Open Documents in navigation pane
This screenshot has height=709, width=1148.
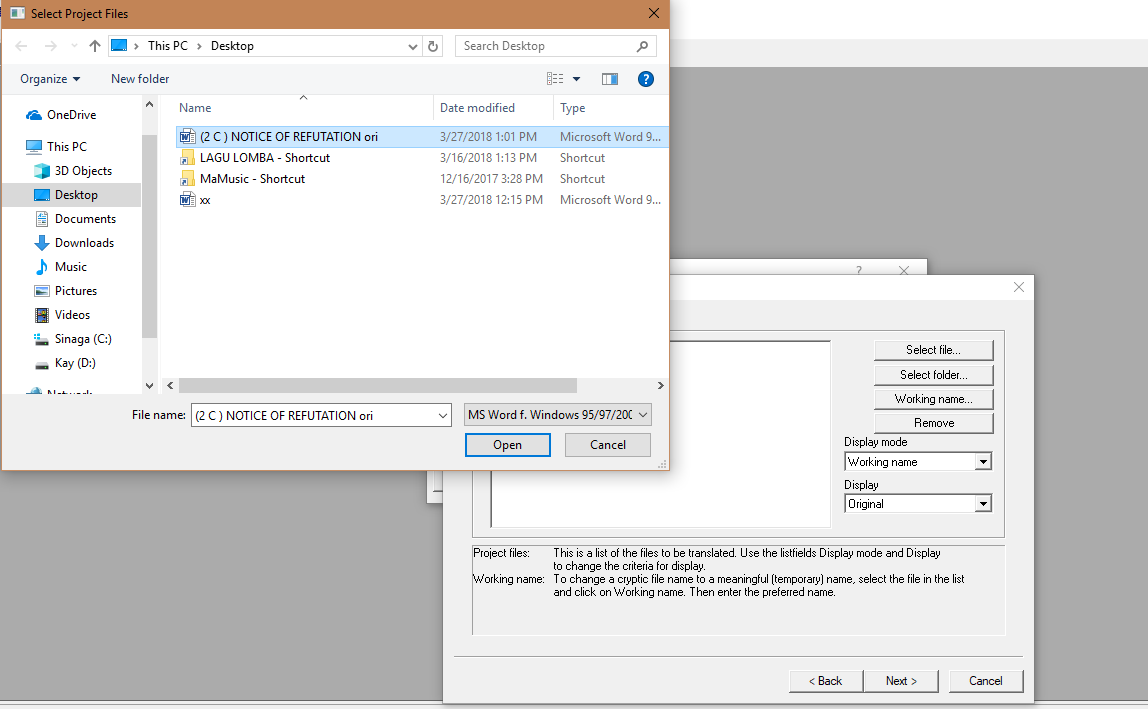click(x=85, y=219)
